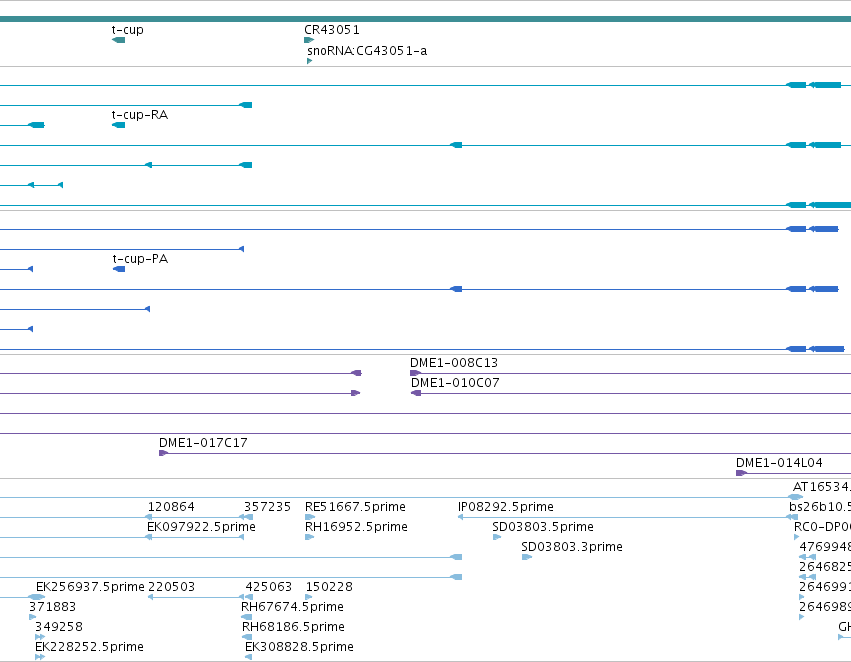
Task: Select the DME1-008C13 clone label
Action: coord(454,362)
